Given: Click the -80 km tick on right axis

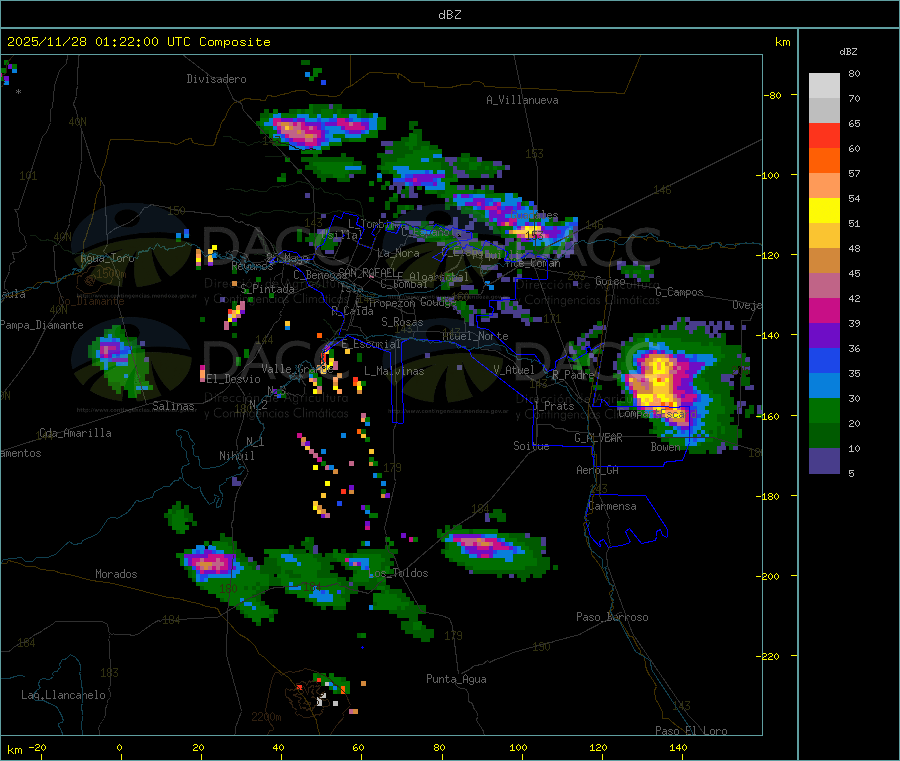Looking at the screenshot, I should pyautogui.click(x=772, y=95).
